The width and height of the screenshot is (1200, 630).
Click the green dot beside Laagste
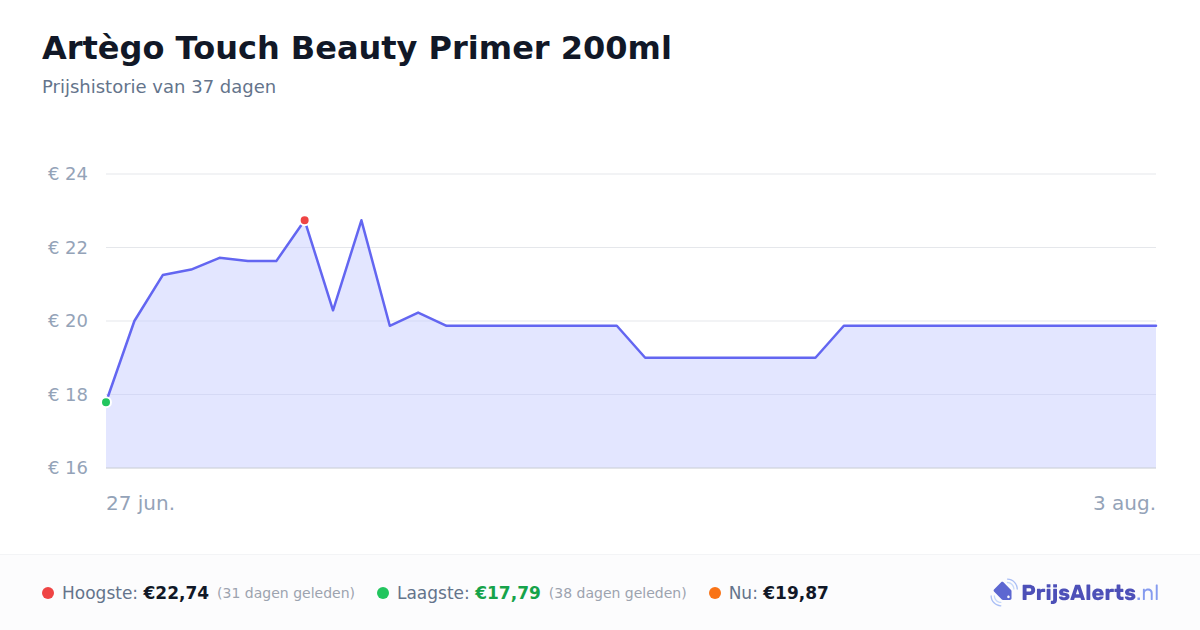pos(383,593)
